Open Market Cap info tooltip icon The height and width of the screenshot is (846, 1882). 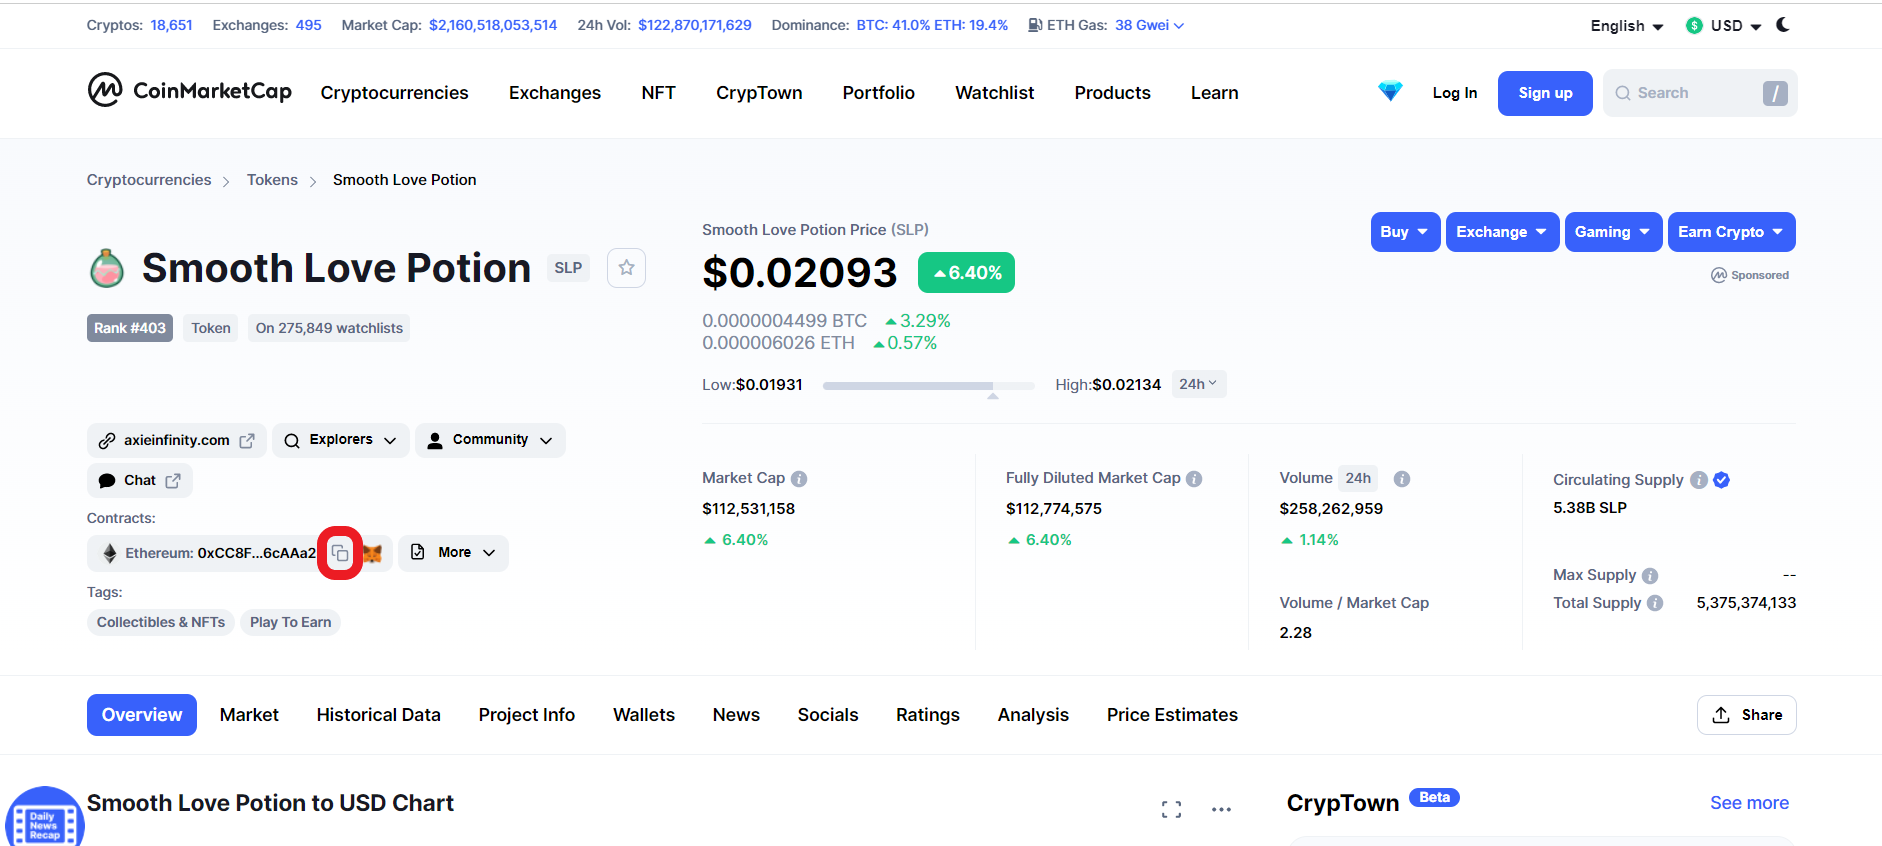pyautogui.click(x=799, y=479)
